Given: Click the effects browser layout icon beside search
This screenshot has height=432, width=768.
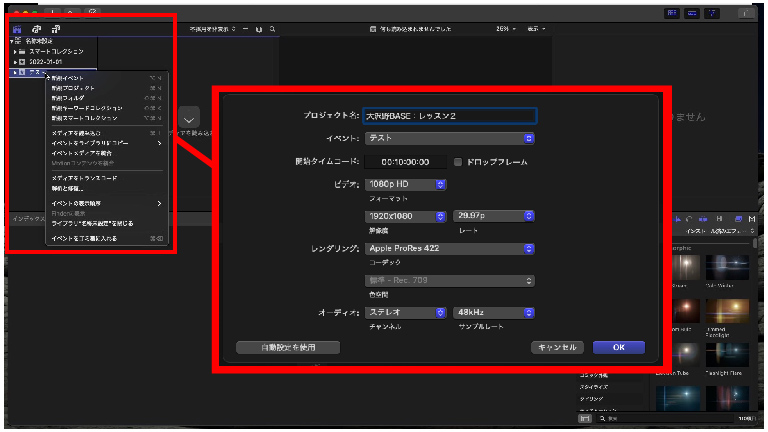Looking at the screenshot, I should pos(585,418).
